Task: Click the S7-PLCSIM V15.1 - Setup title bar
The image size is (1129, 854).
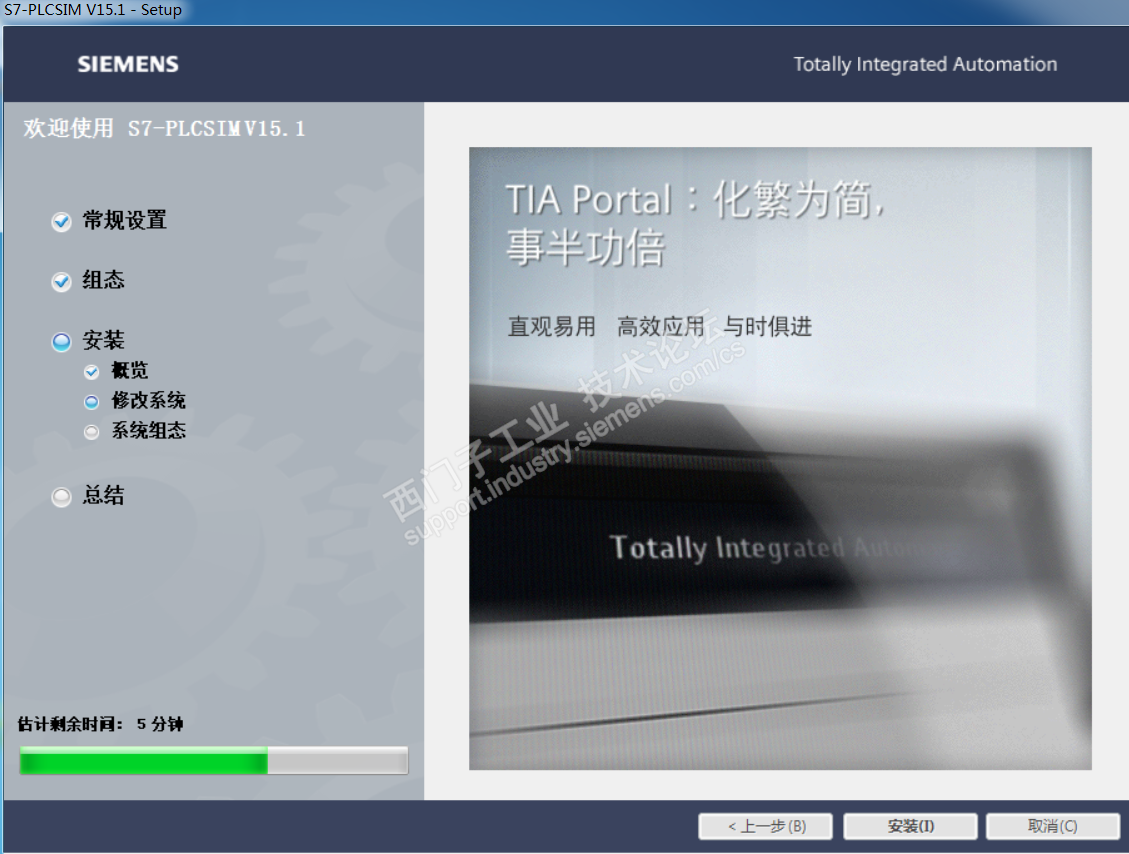Action: (564, 11)
